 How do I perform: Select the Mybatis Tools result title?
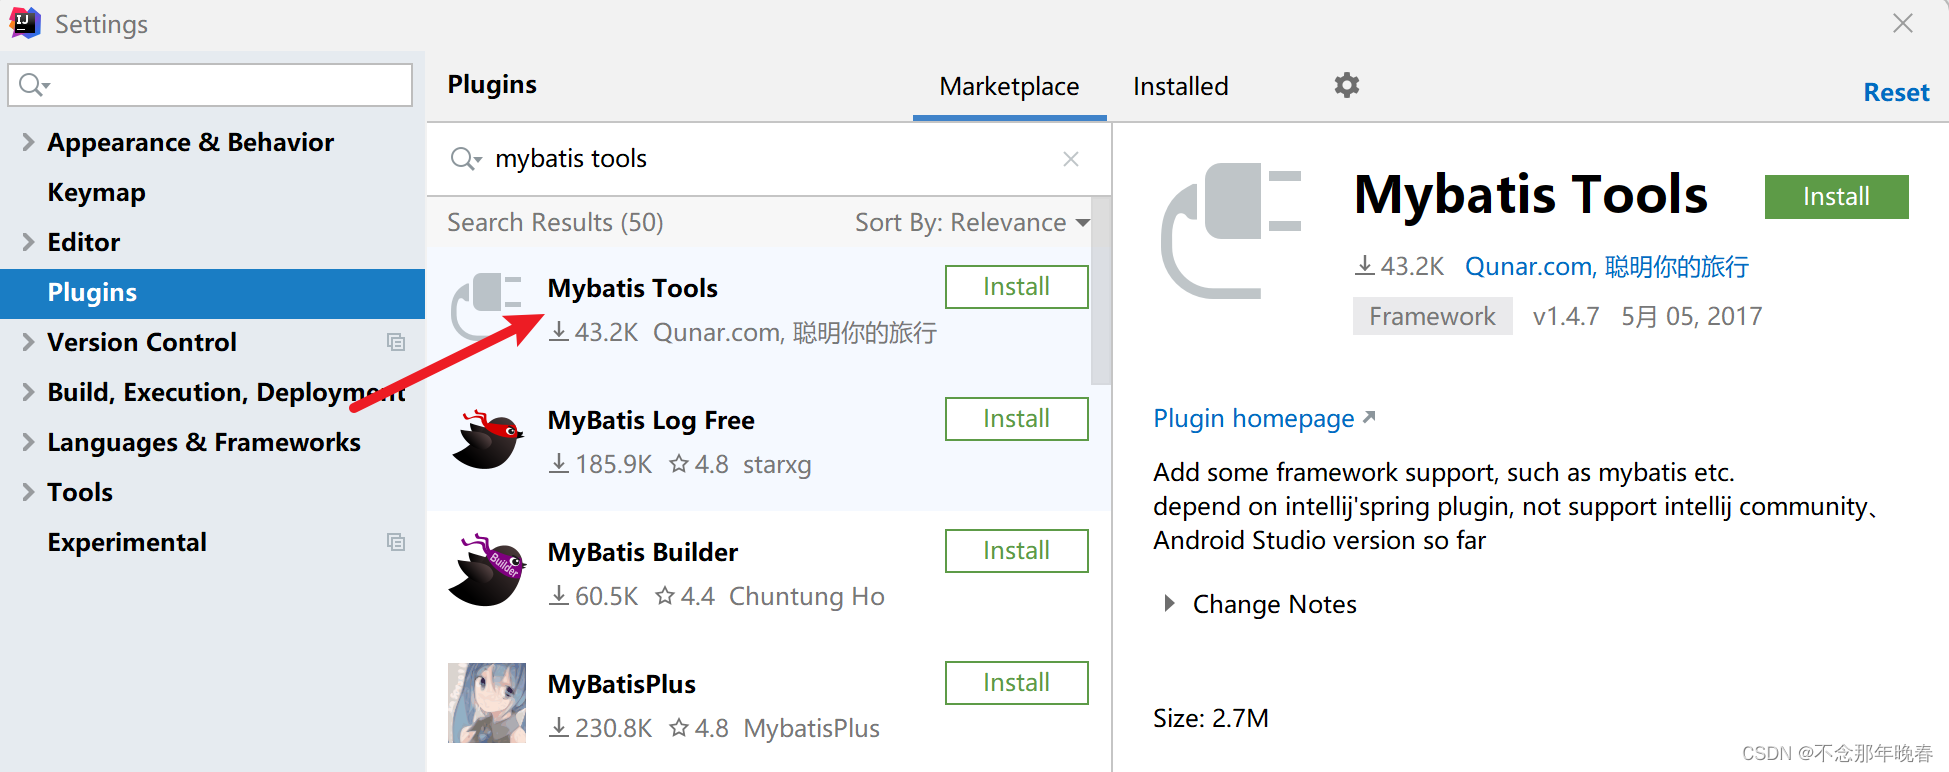click(x=632, y=288)
